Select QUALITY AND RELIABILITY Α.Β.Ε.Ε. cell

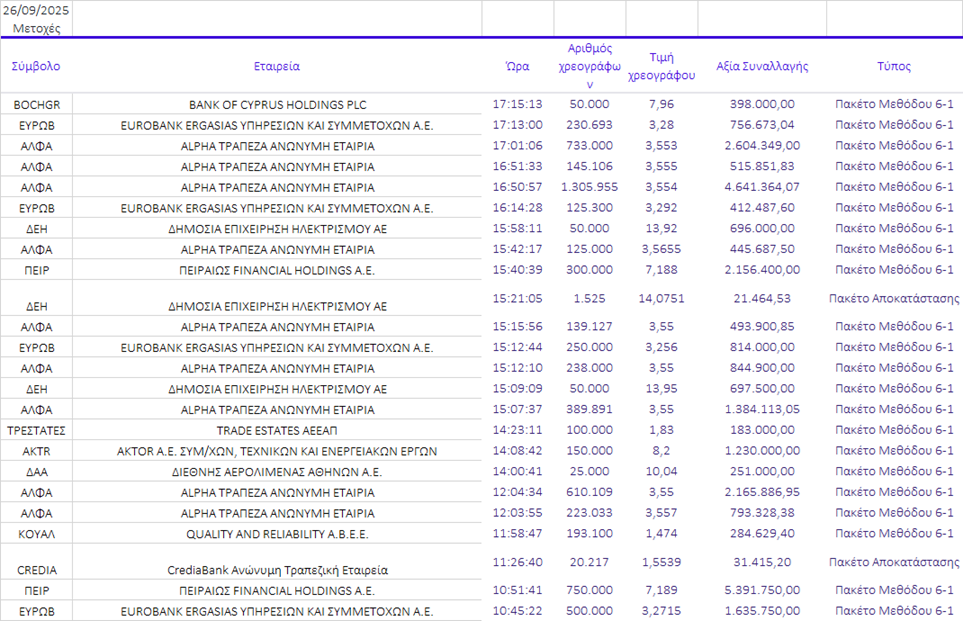pos(277,533)
